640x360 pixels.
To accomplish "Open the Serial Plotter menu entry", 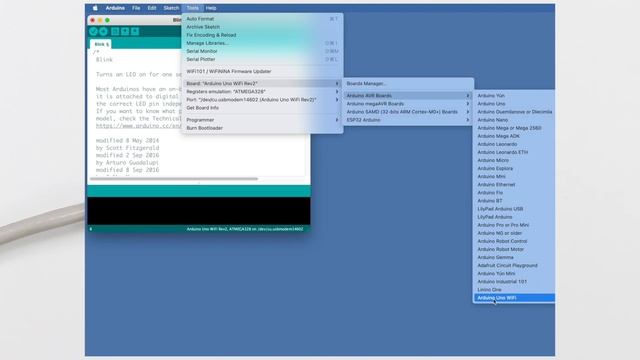I will (x=262, y=60).
